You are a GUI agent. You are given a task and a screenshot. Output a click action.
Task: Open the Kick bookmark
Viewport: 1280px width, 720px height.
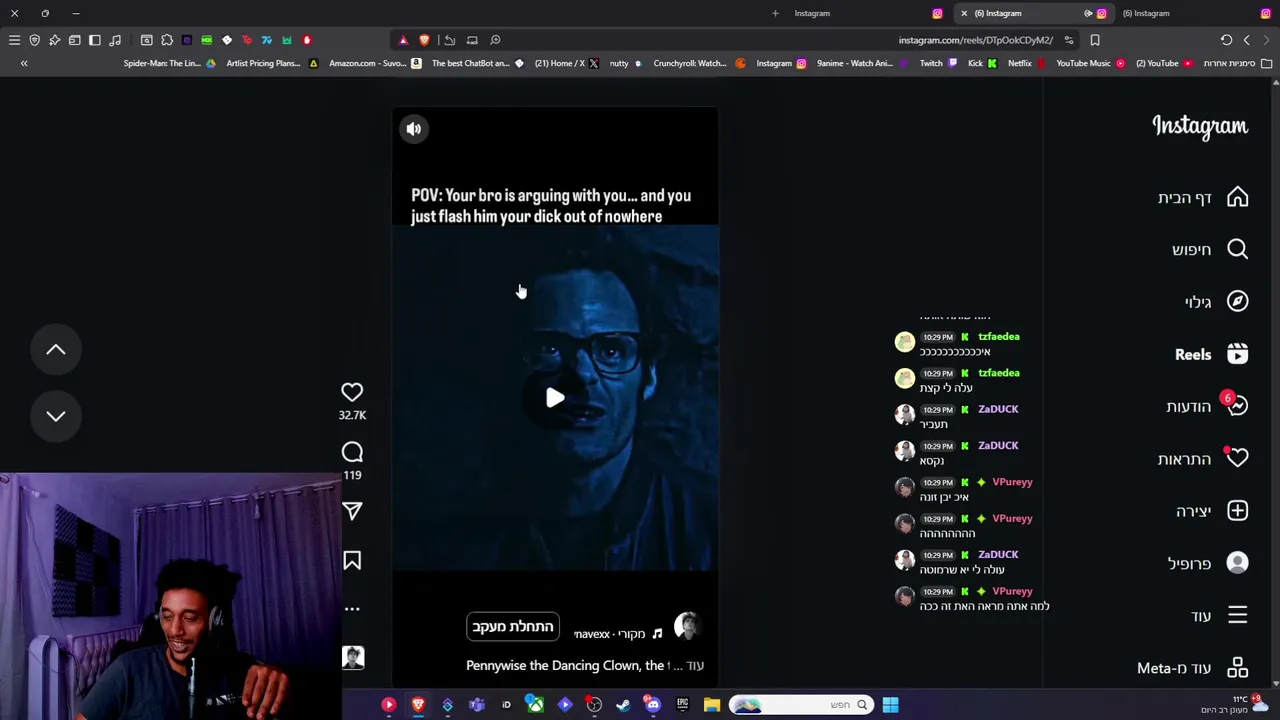coord(982,63)
